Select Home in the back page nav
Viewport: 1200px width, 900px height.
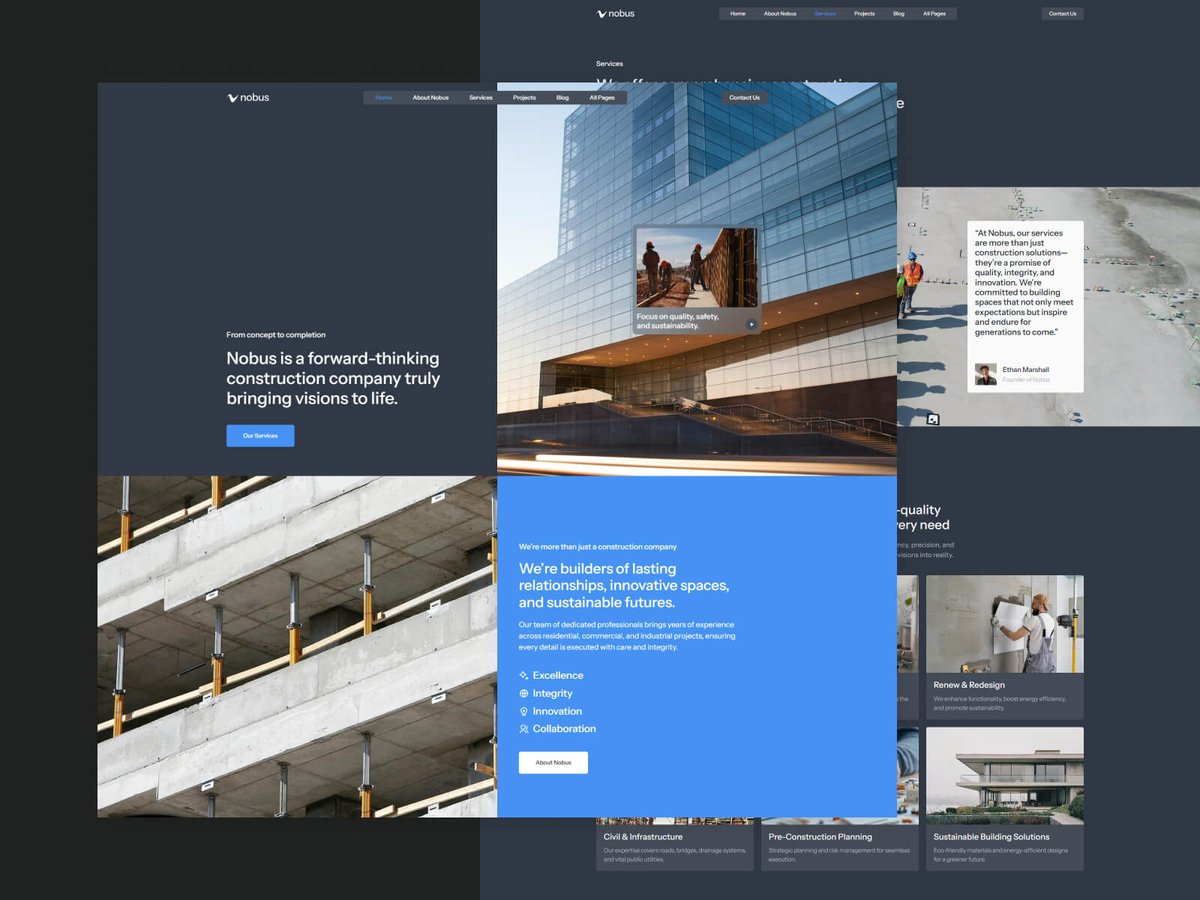point(738,14)
